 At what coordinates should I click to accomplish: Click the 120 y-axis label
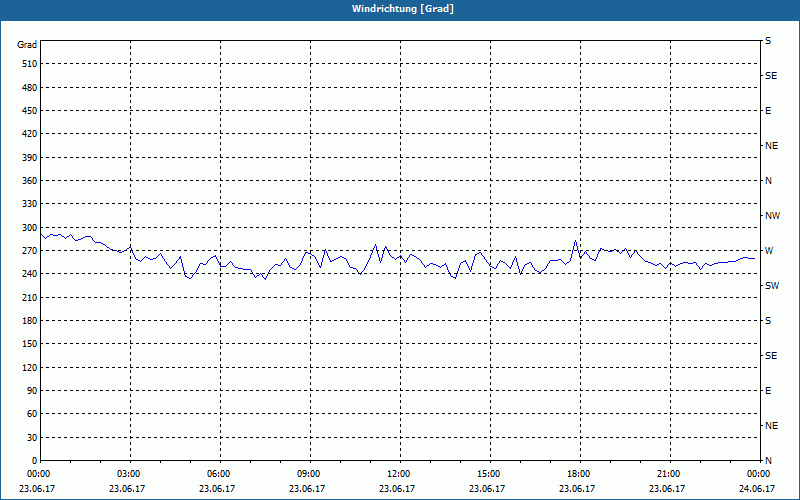[x=30, y=367]
